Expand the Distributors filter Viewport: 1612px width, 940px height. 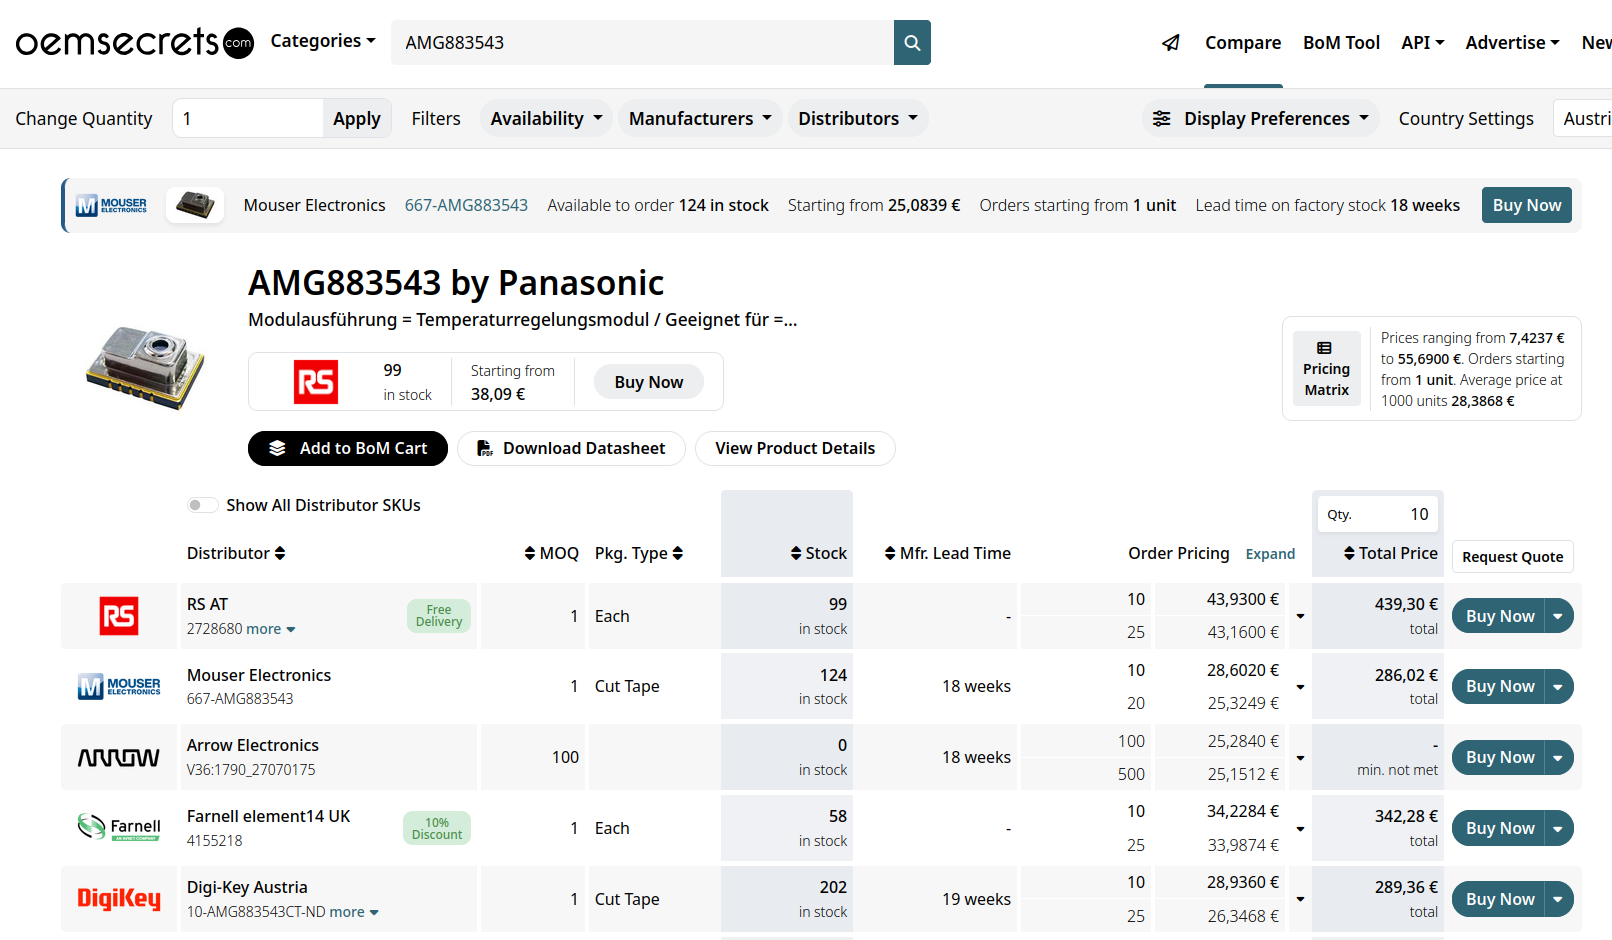pos(858,118)
